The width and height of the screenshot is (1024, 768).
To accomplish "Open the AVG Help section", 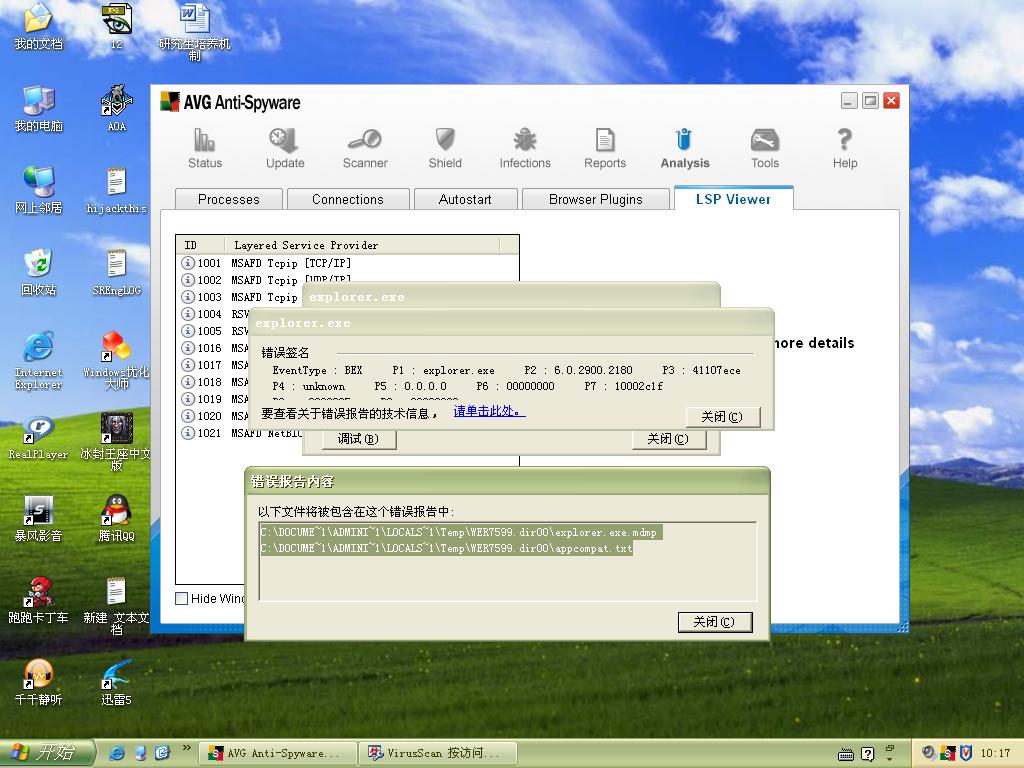I will coord(844,148).
